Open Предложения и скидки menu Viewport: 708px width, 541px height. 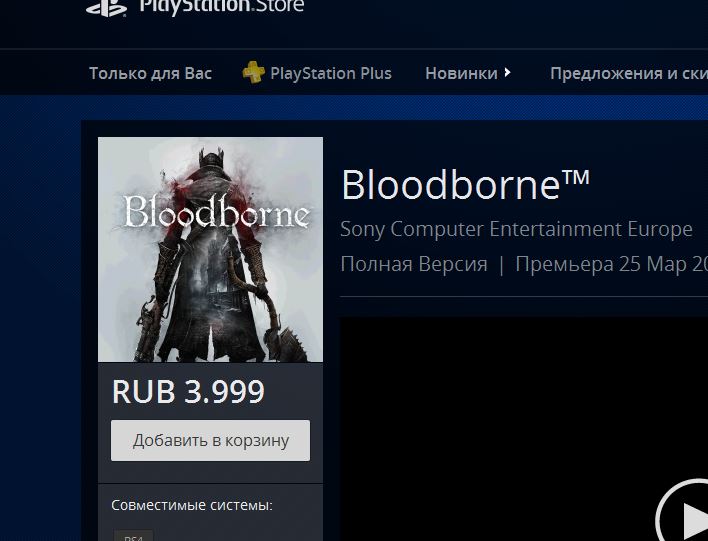click(x=629, y=73)
